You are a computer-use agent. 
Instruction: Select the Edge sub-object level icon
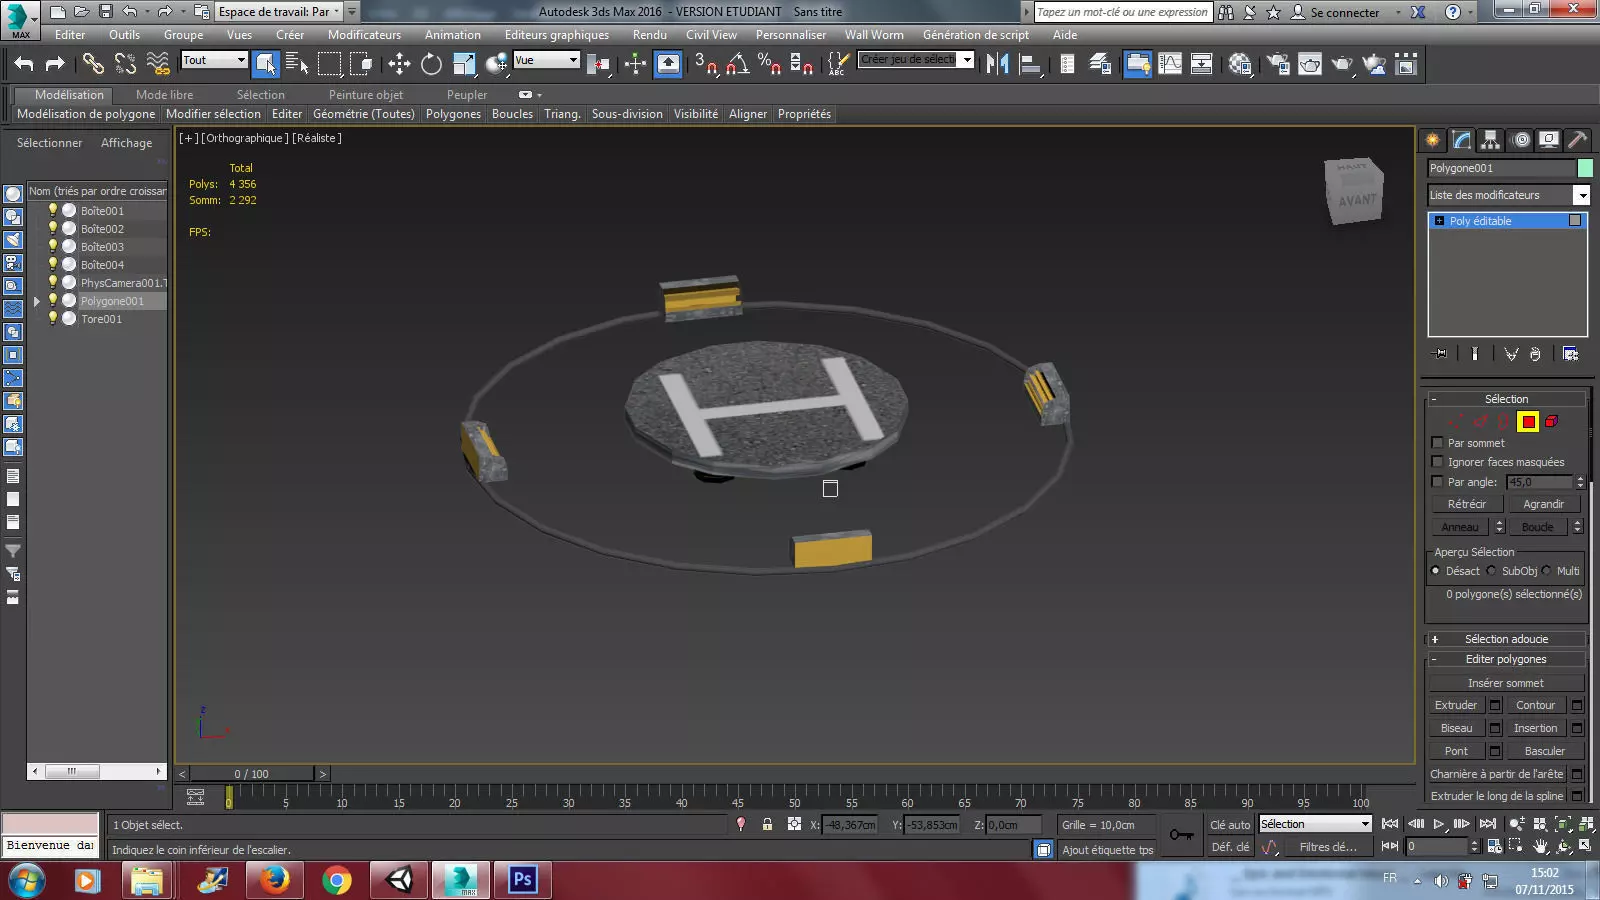point(1480,422)
